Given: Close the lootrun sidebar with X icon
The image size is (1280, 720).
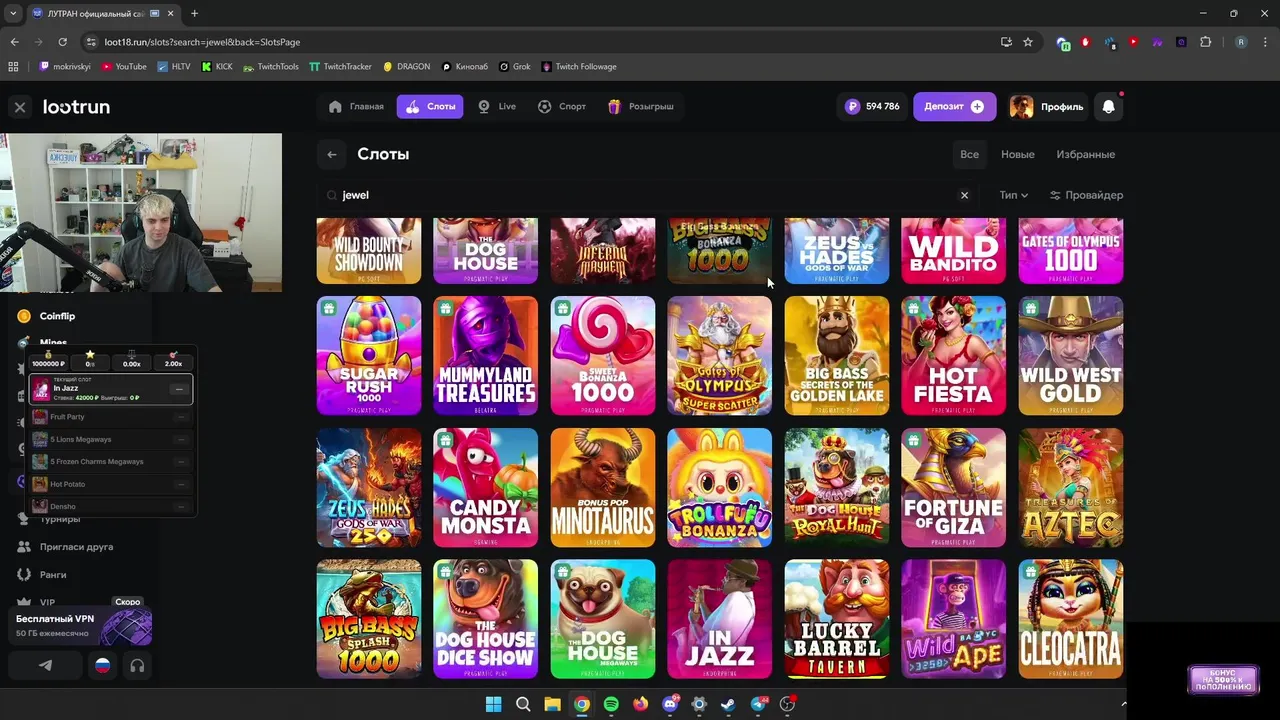Looking at the screenshot, I should (20, 107).
